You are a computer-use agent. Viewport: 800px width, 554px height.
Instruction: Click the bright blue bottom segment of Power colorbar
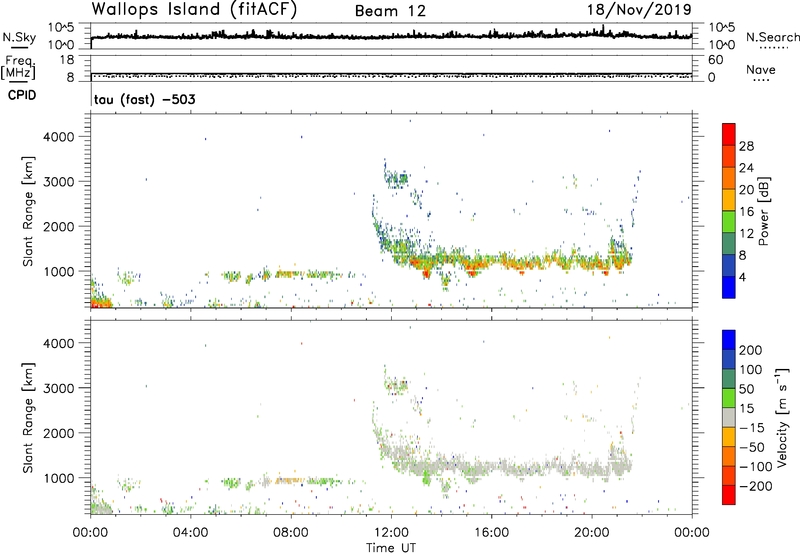click(729, 287)
